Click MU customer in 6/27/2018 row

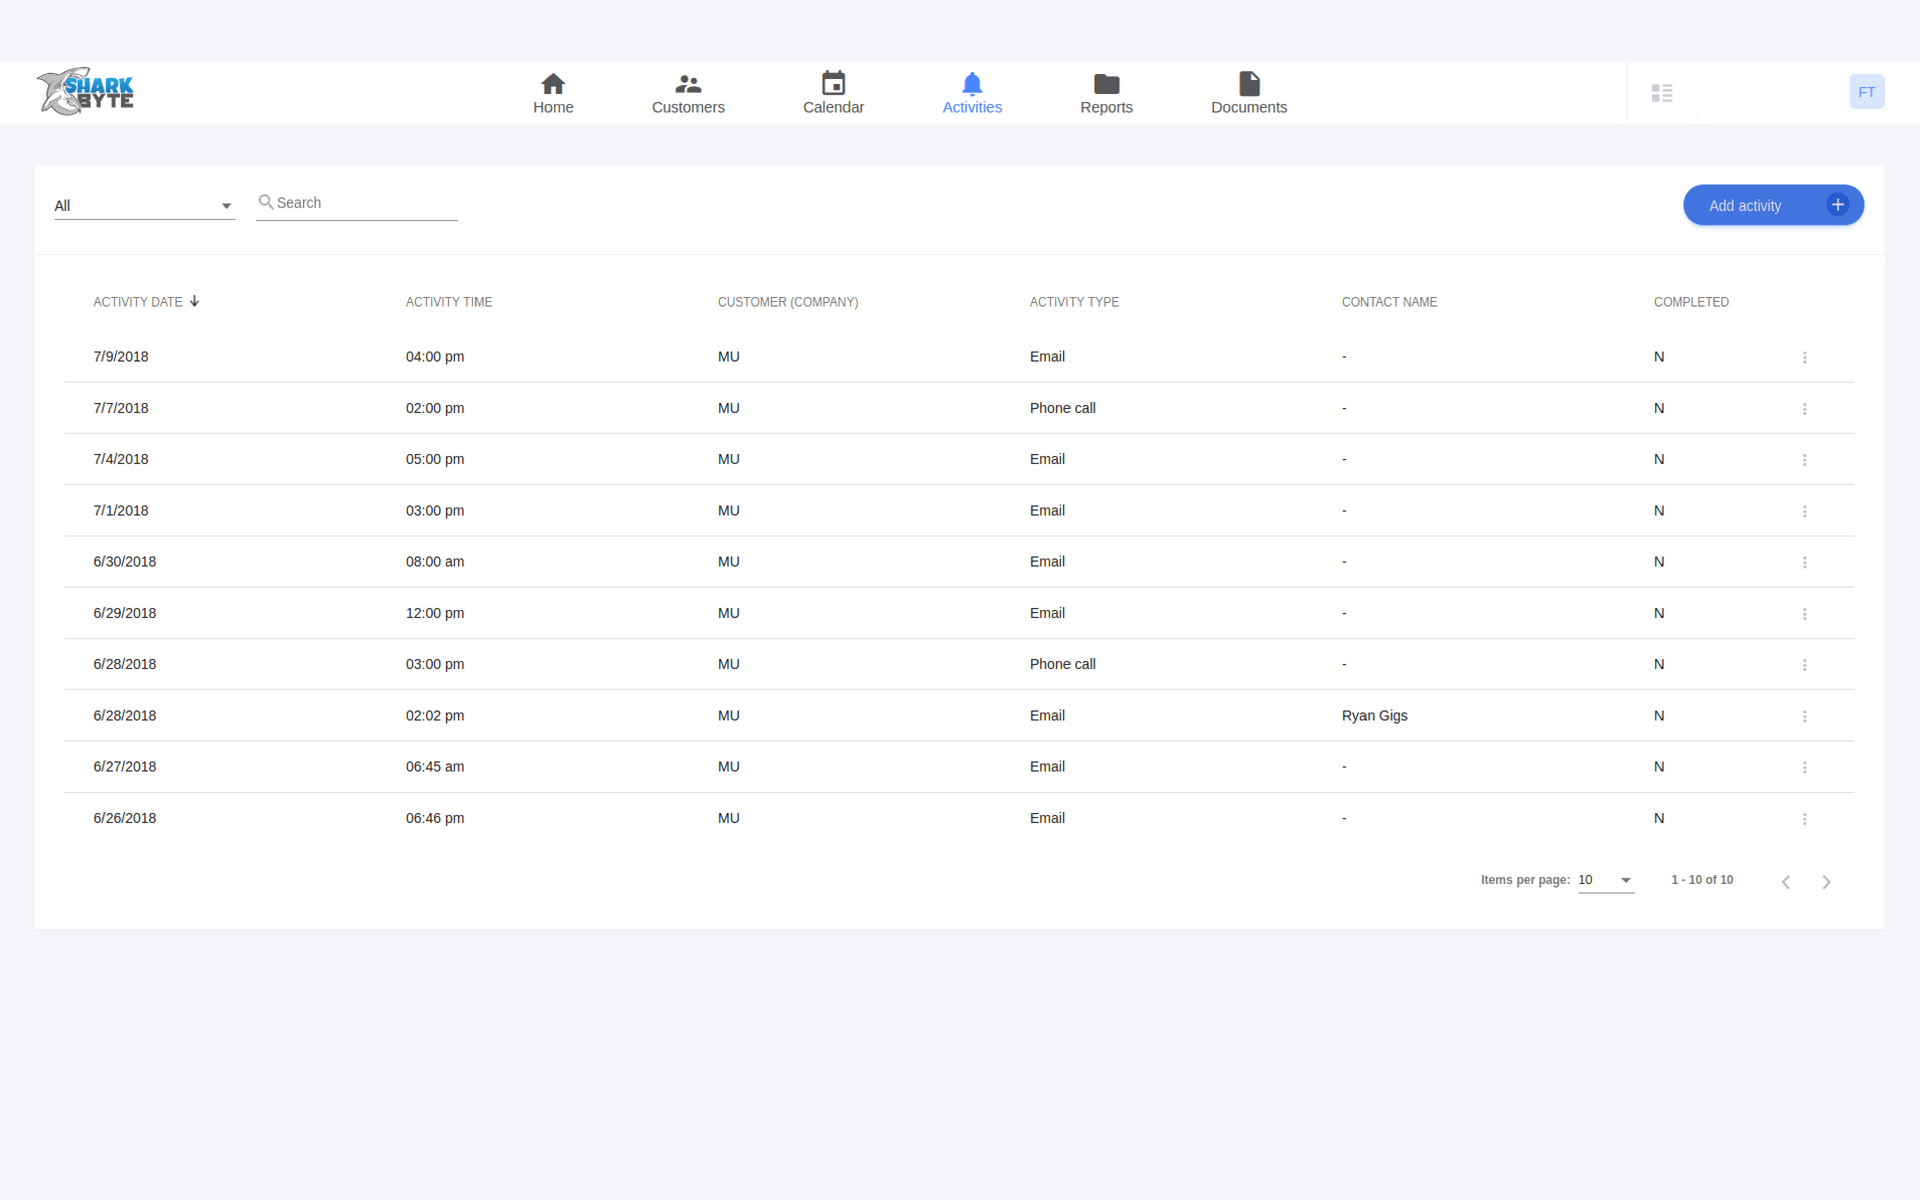pyautogui.click(x=729, y=767)
